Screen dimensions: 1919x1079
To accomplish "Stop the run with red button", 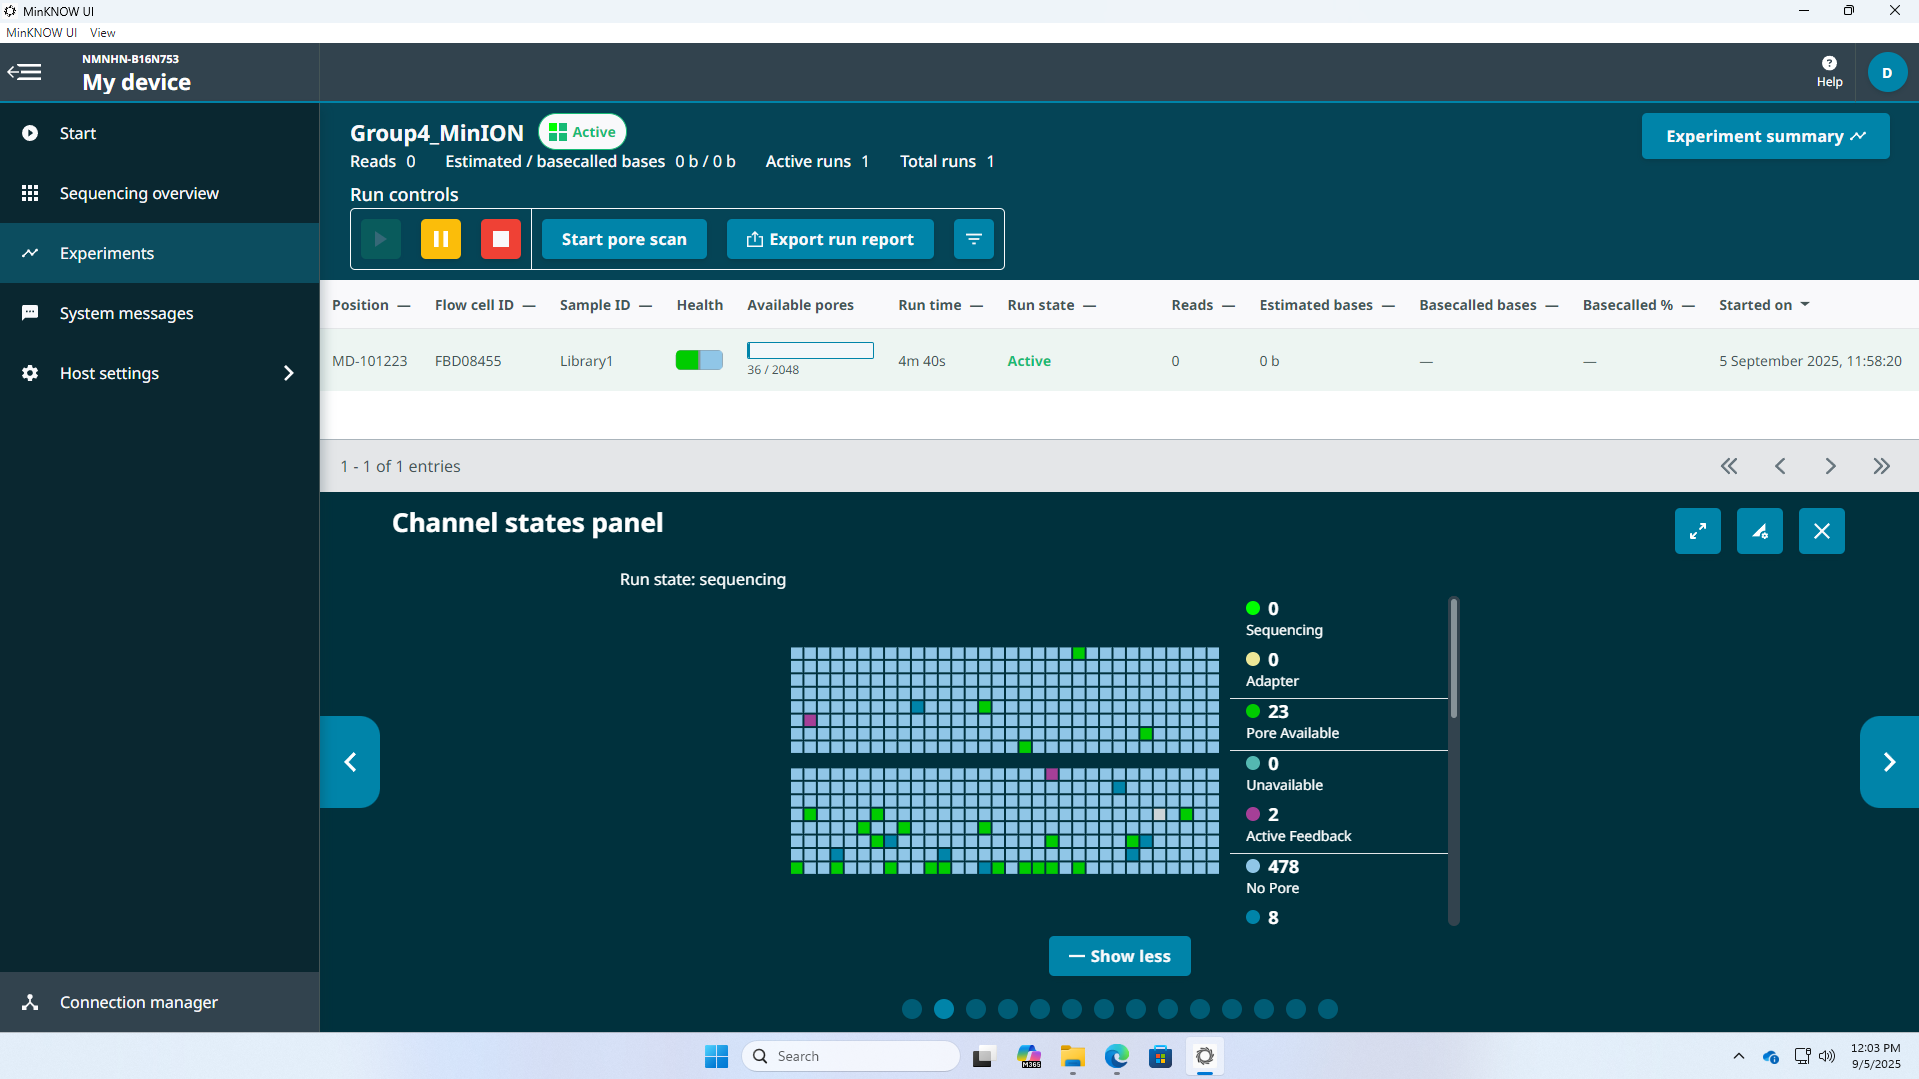I will click(501, 239).
